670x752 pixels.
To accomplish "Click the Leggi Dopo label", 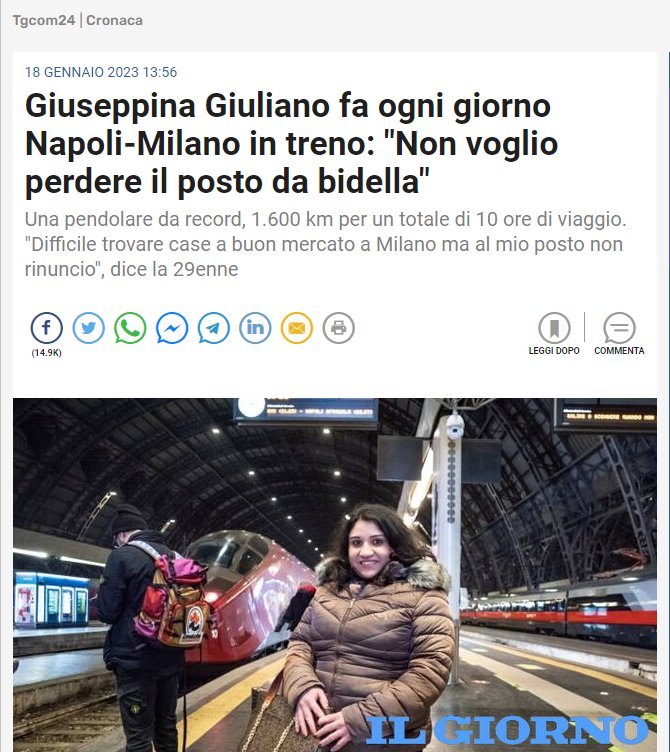I will point(554,351).
